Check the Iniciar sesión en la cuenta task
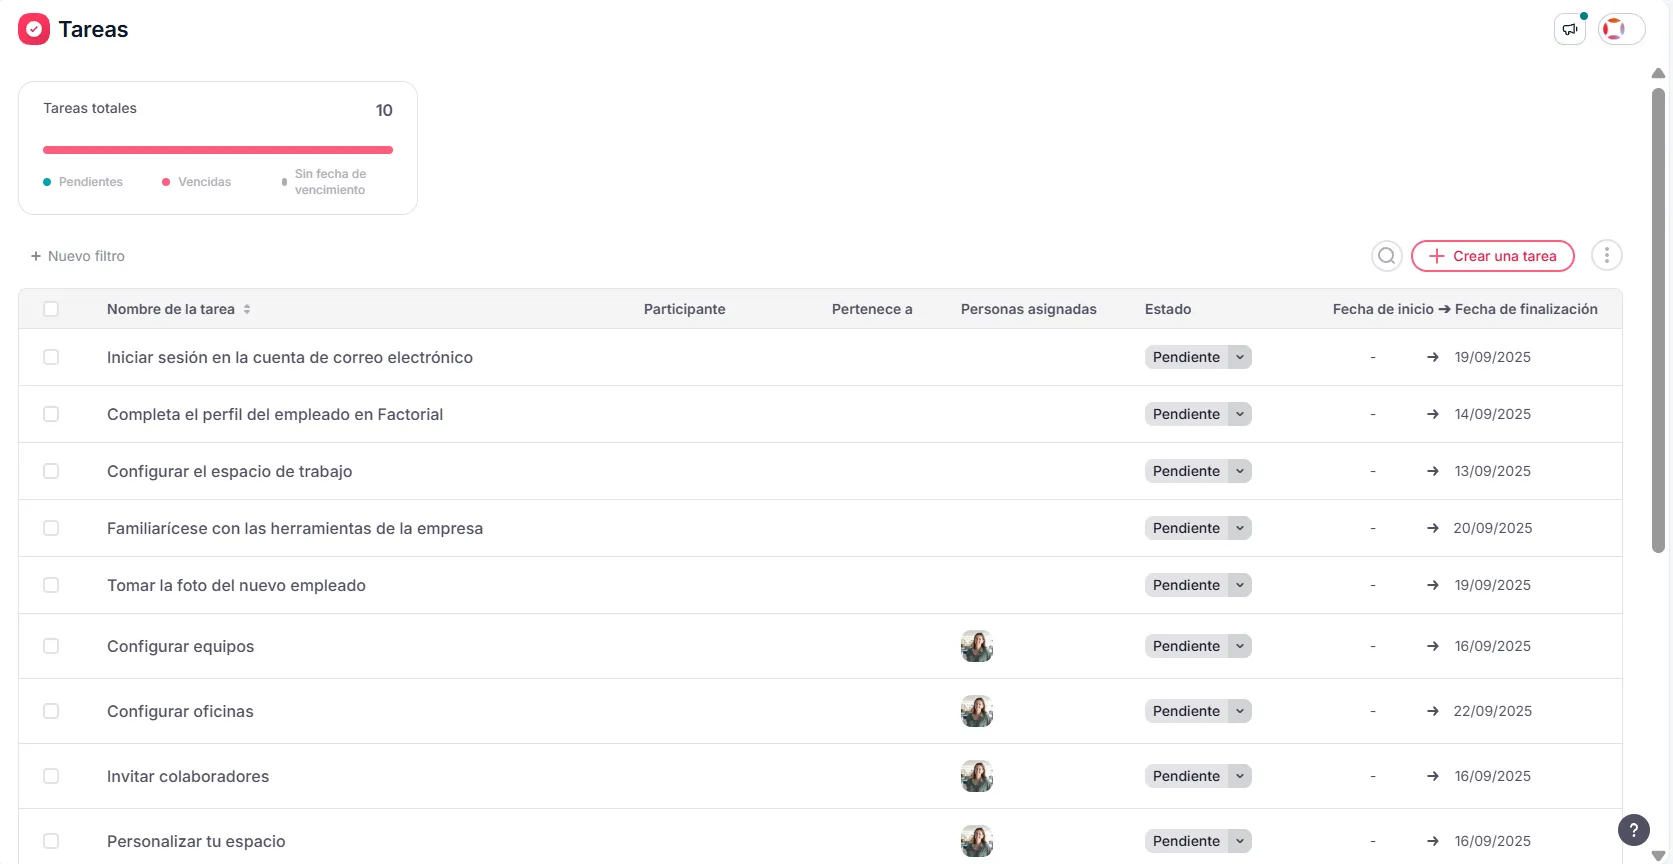Viewport: 1673px width, 864px height. click(51, 357)
